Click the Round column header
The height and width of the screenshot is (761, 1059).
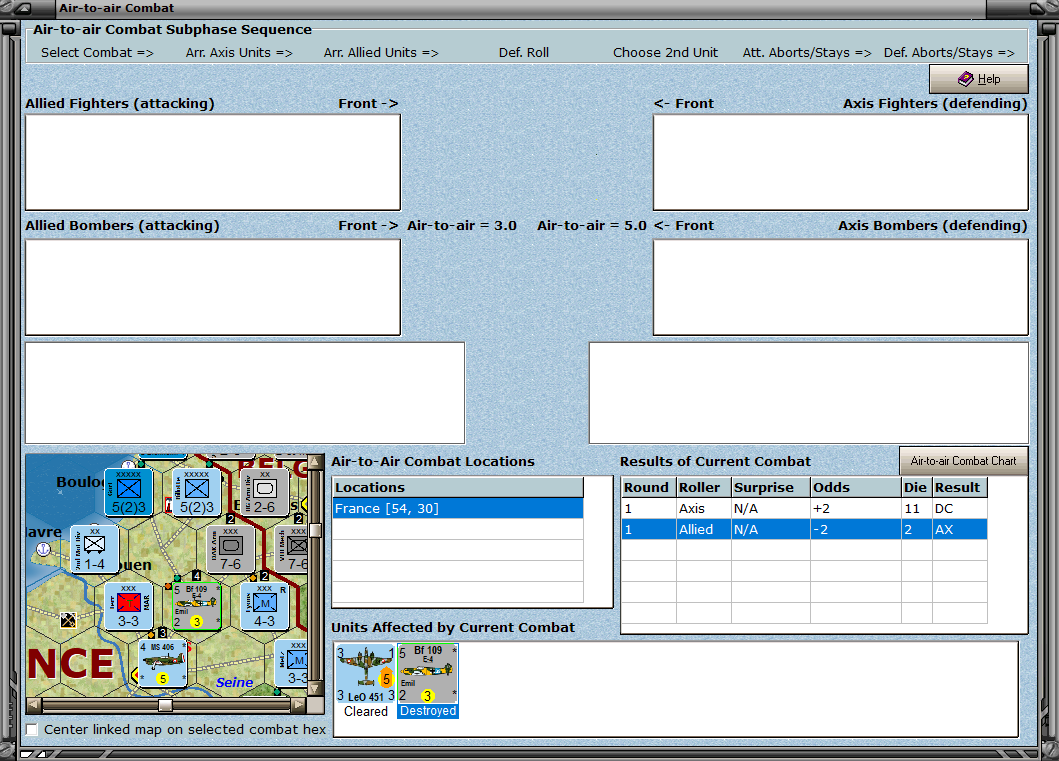(649, 488)
